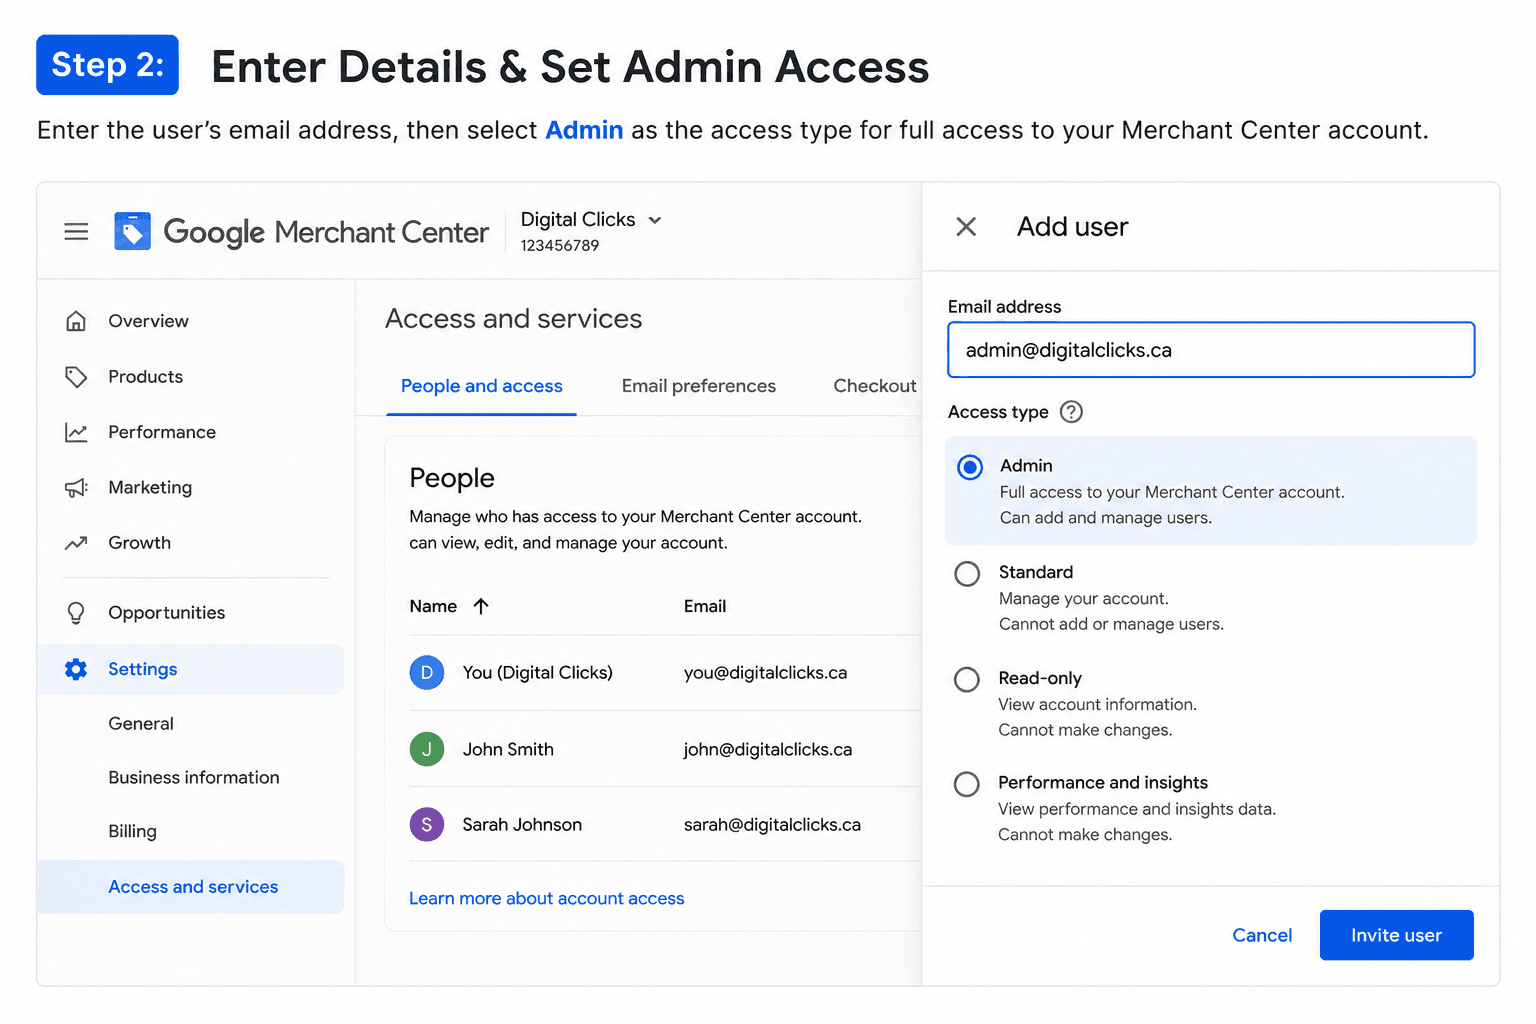Select the Read-only access radio button
The height and width of the screenshot is (1024, 1536).
(967, 680)
